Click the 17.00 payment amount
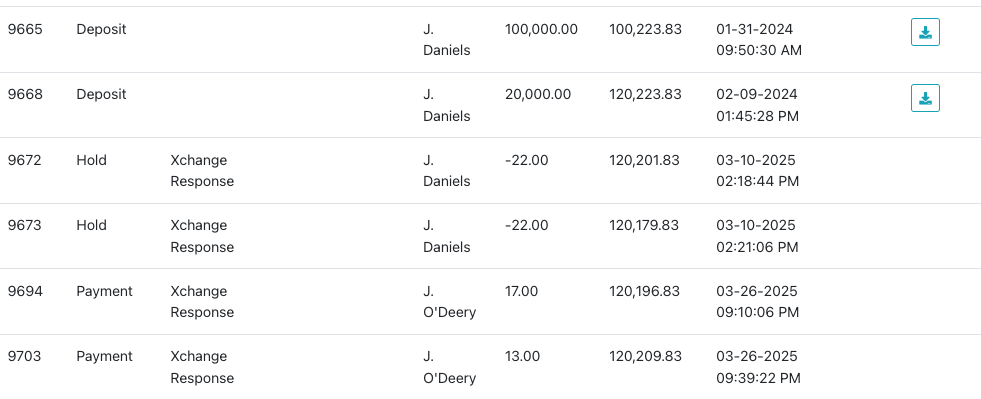 521,291
